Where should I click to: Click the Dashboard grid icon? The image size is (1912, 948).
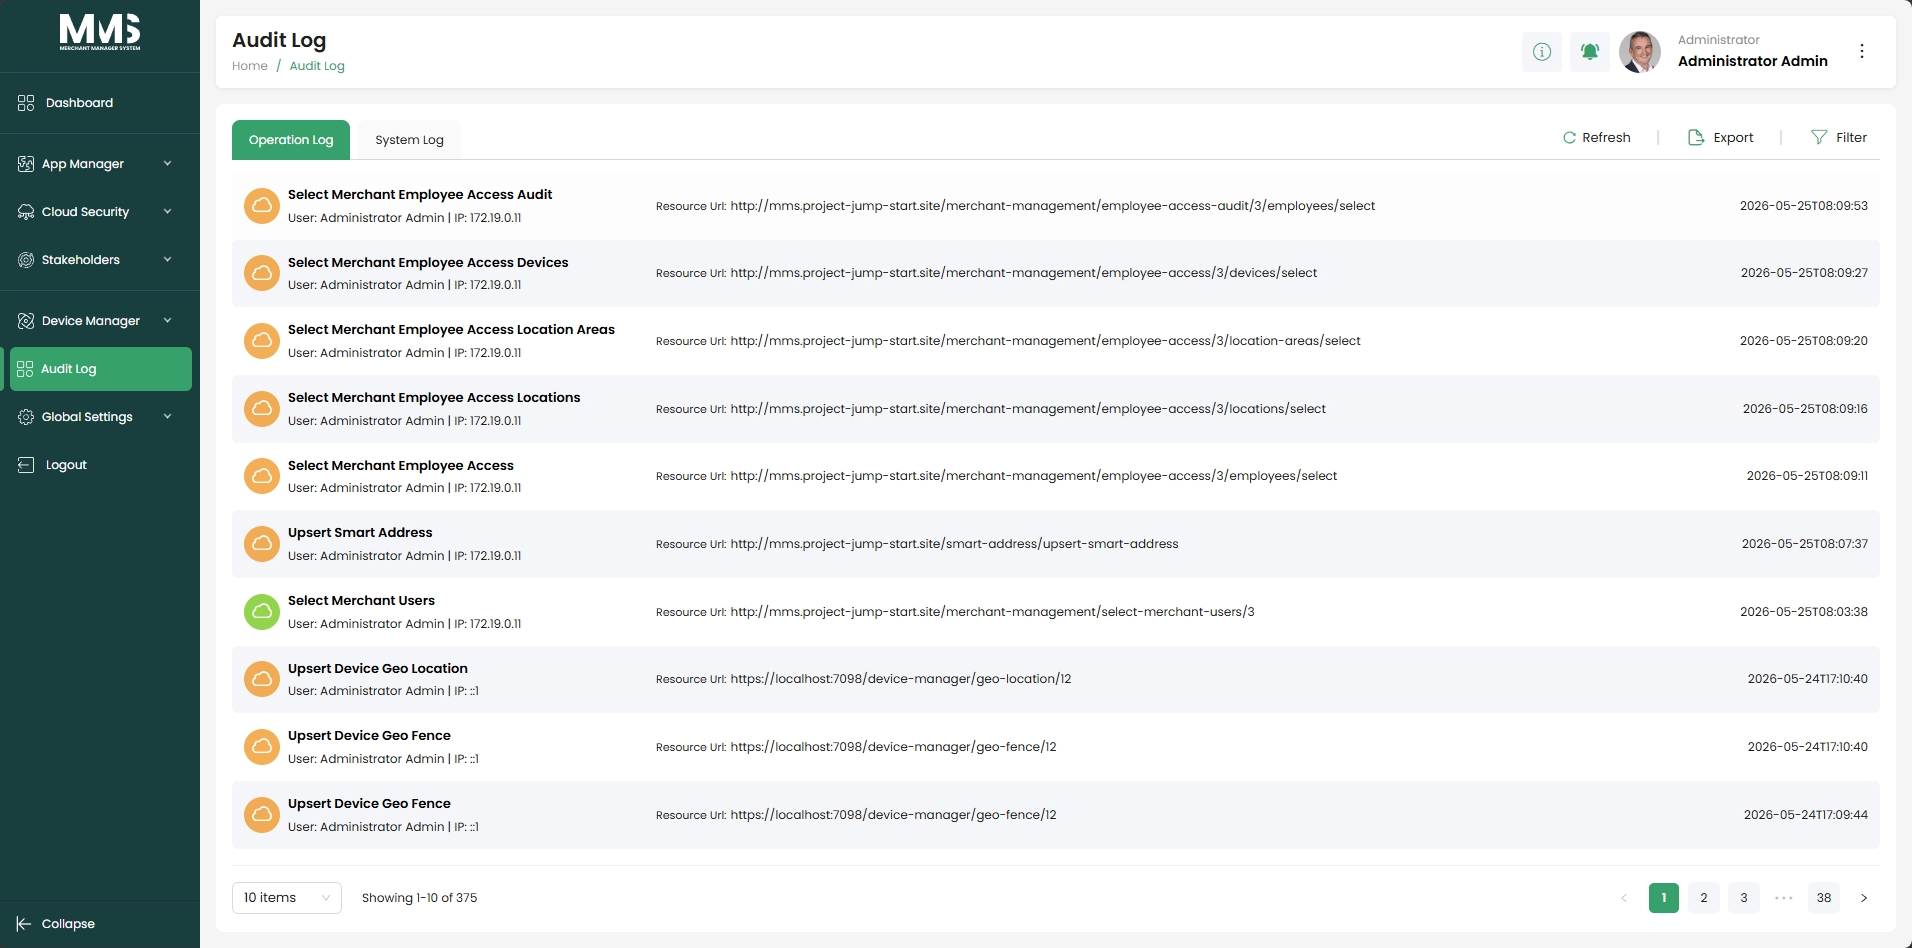pyautogui.click(x=26, y=103)
